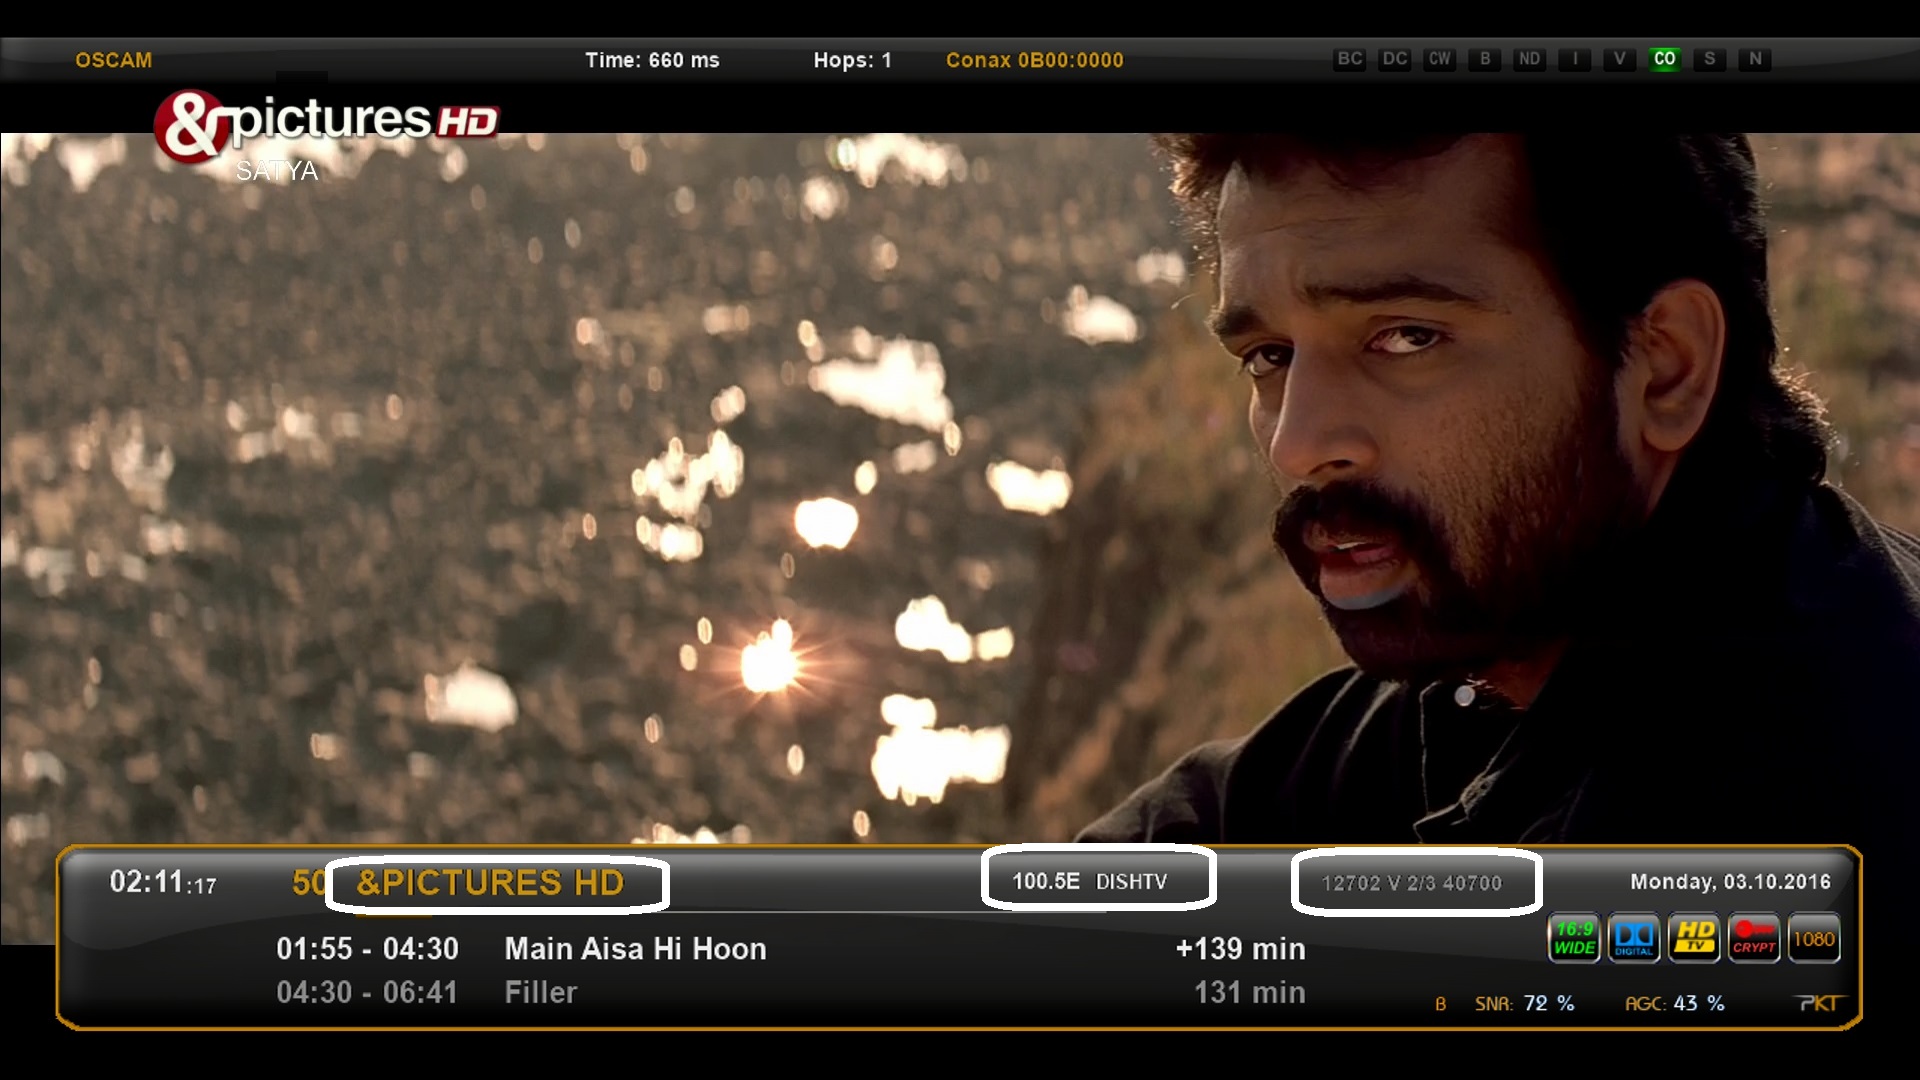Click the HD TV icon

1694,939
